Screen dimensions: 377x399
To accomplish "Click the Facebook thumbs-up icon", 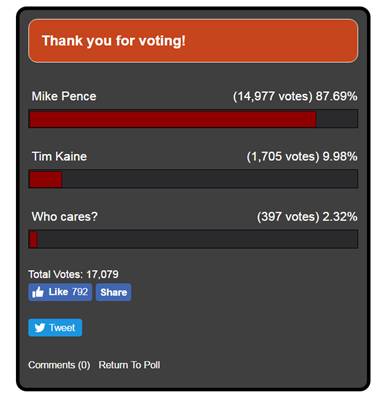I will pyautogui.click(x=38, y=292).
